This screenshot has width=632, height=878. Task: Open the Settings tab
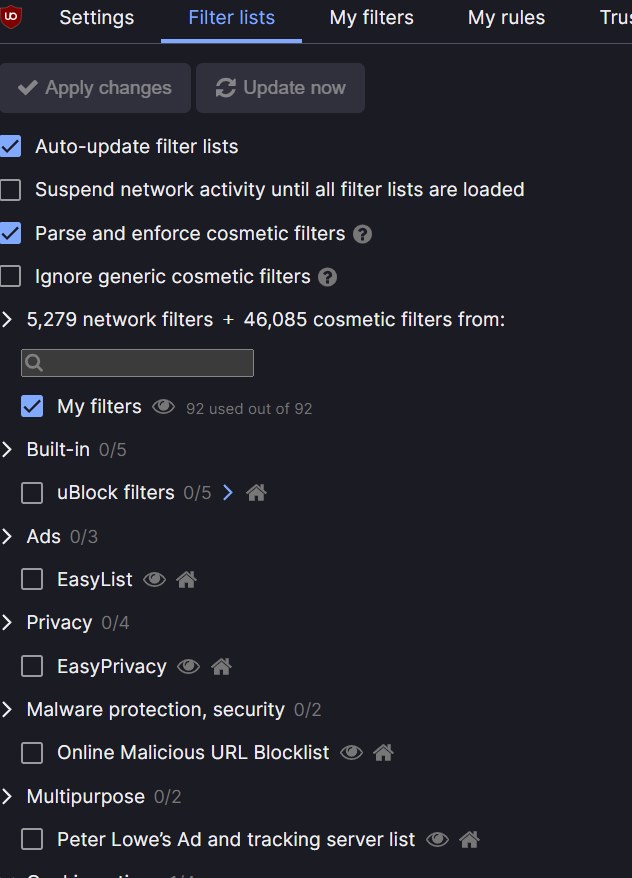96,18
